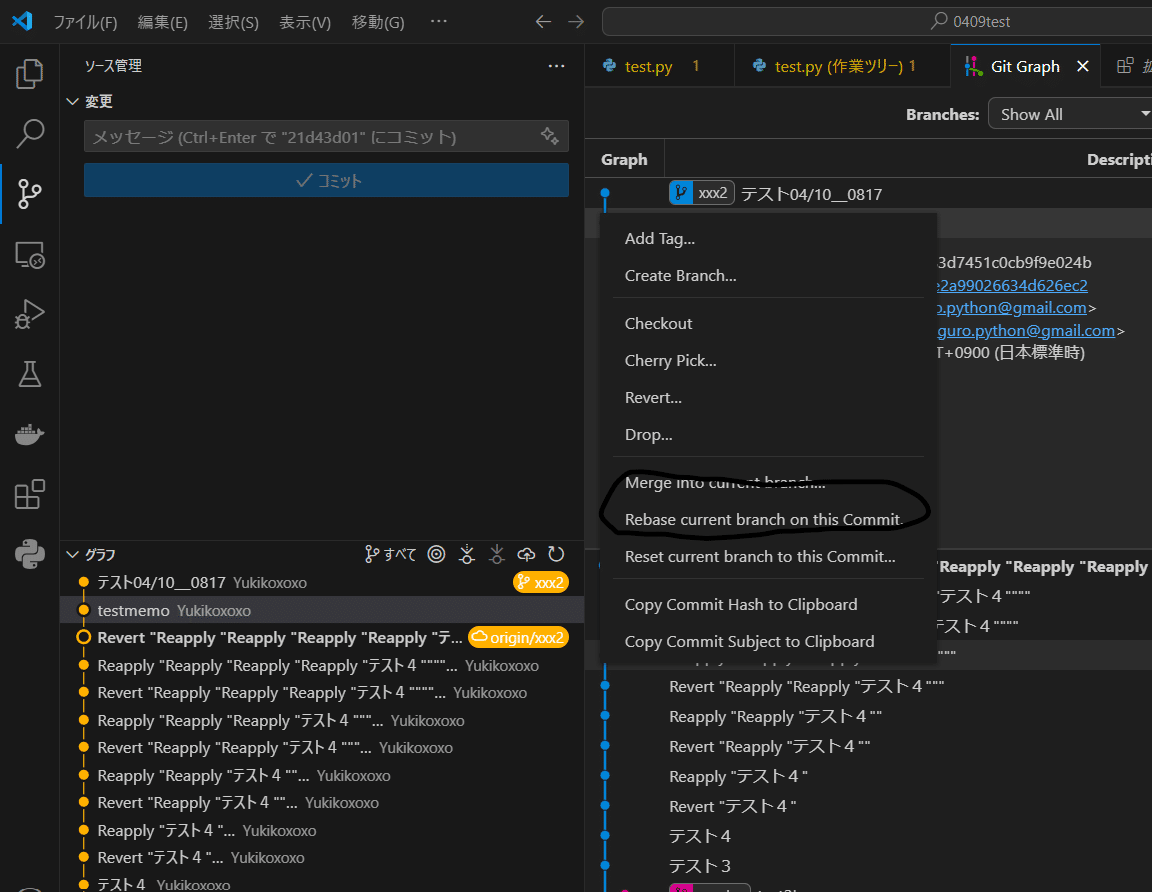
Task: Open the Testing panel via the flask icon
Action: tap(29, 373)
